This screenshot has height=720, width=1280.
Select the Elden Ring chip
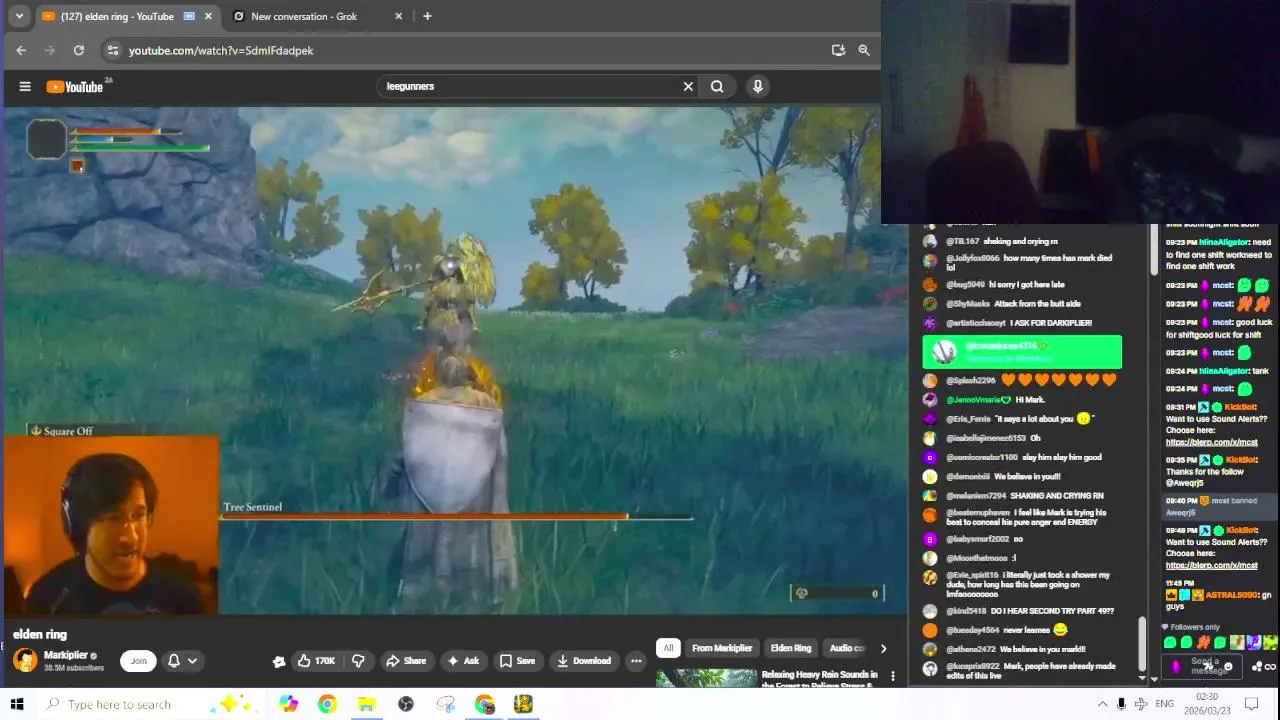click(790, 648)
